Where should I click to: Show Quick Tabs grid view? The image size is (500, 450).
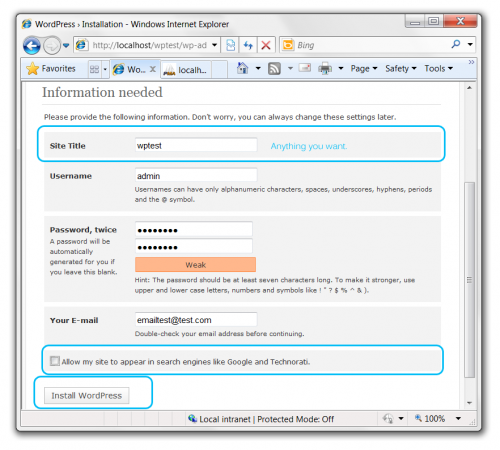tap(94, 69)
